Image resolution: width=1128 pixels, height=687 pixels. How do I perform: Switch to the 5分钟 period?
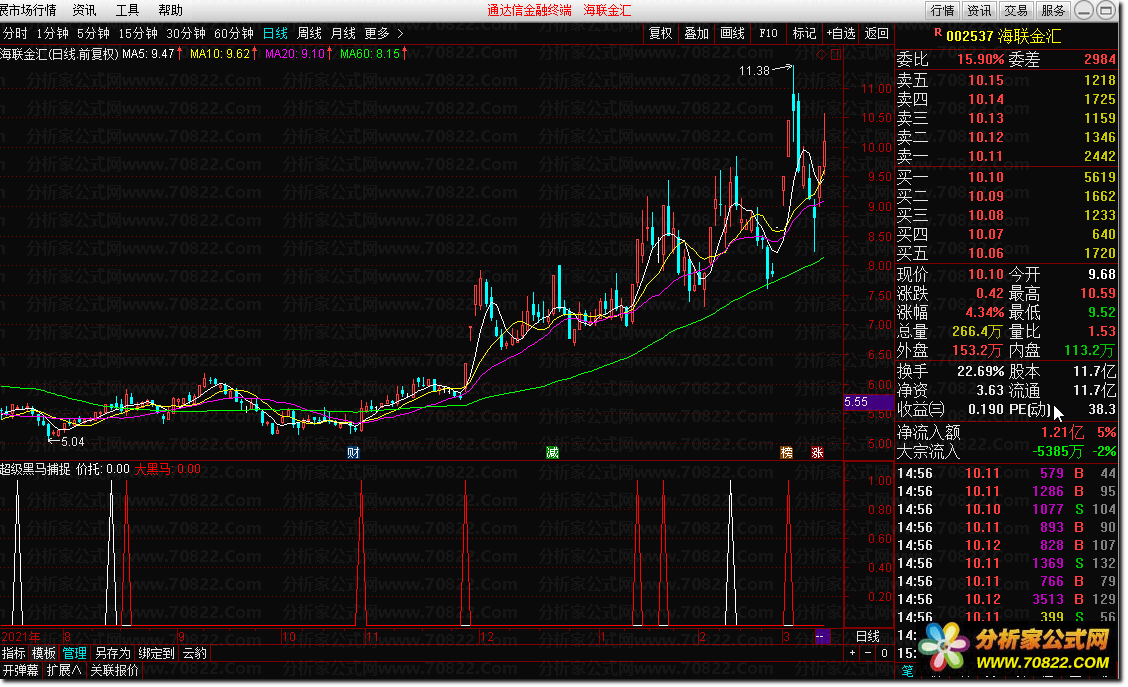pyautogui.click(x=93, y=33)
